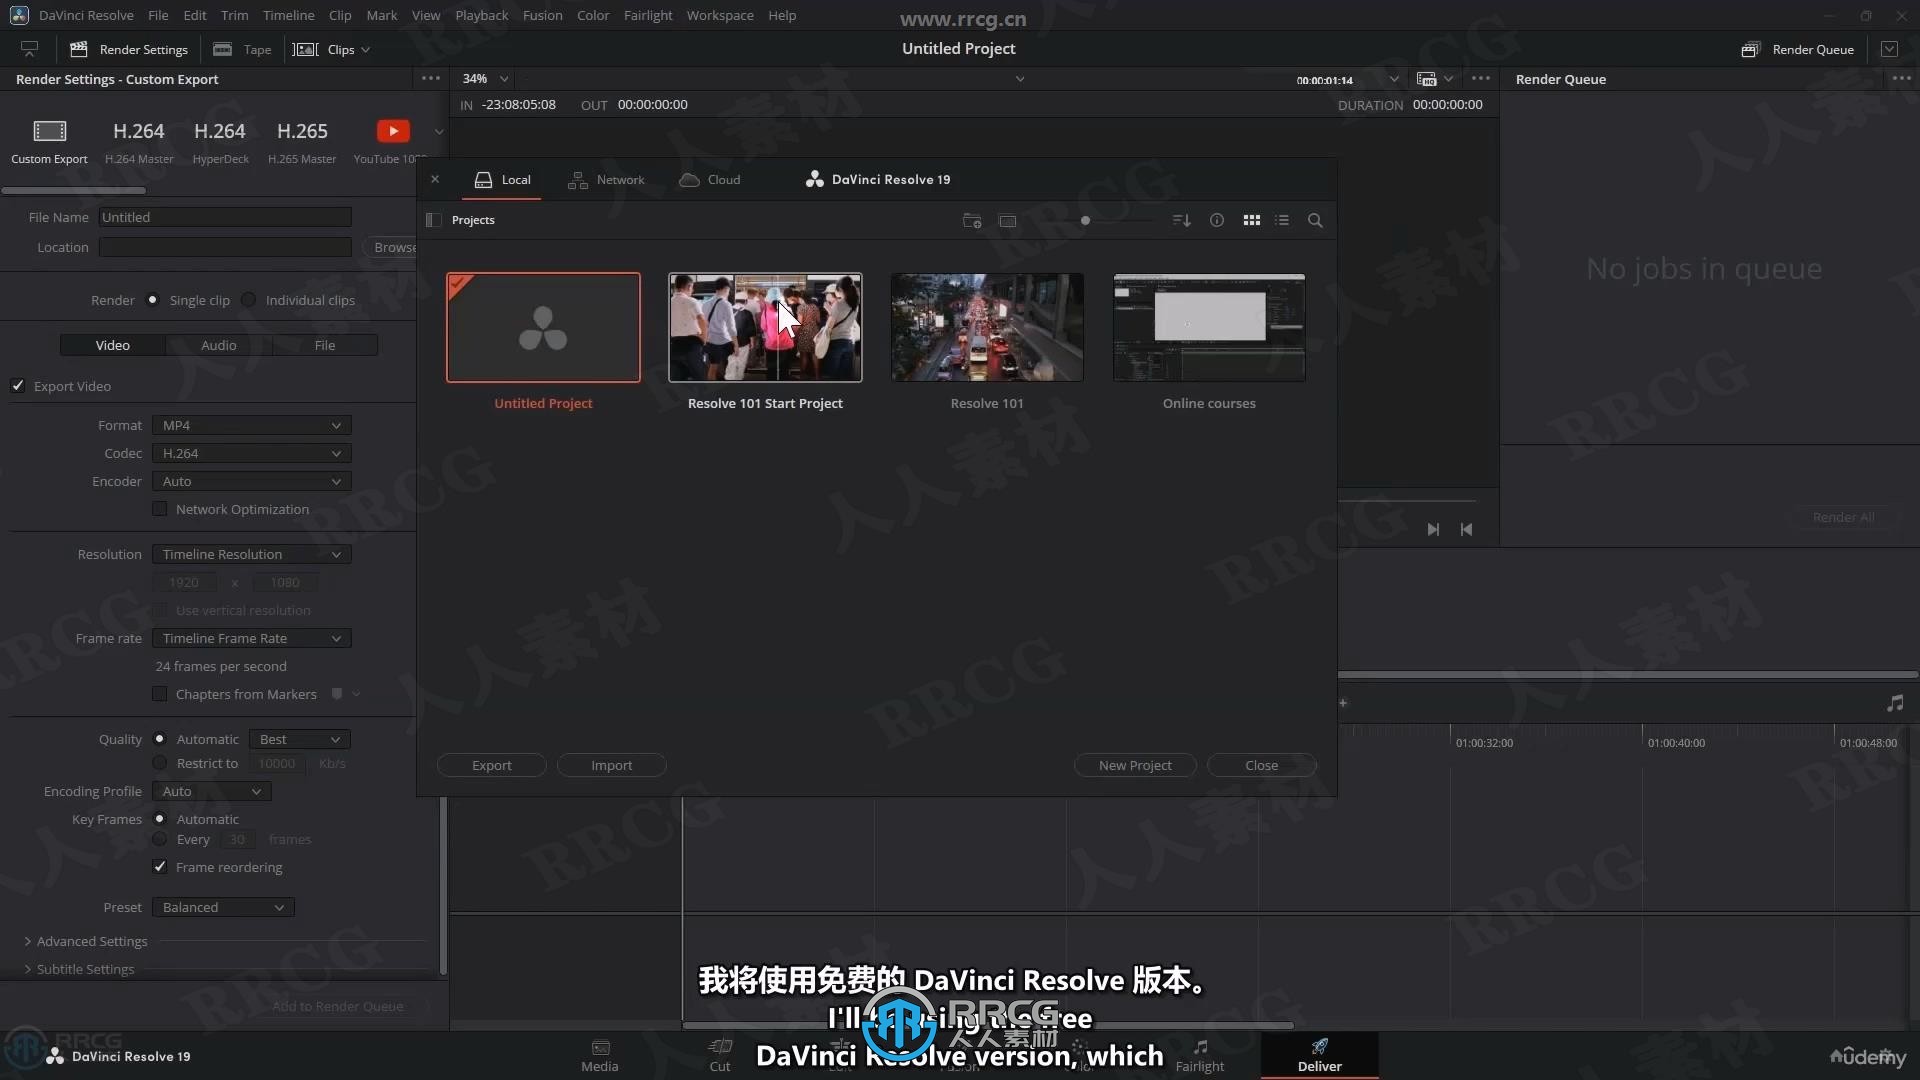Select Restrict to quality radio button

click(159, 763)
